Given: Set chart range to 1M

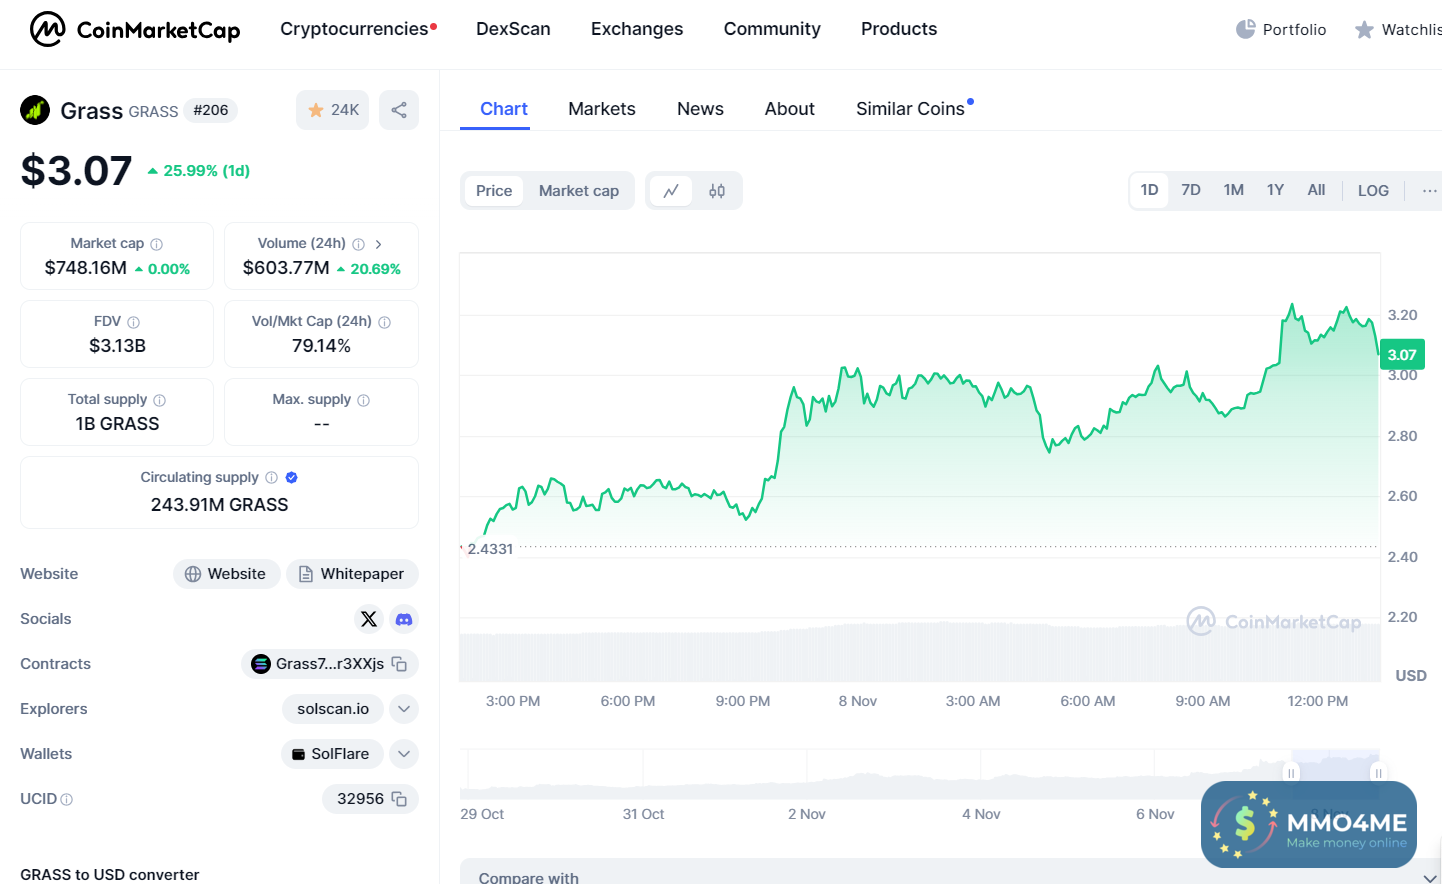Looking at the screenshot, I should click(x=1233, y=190).
